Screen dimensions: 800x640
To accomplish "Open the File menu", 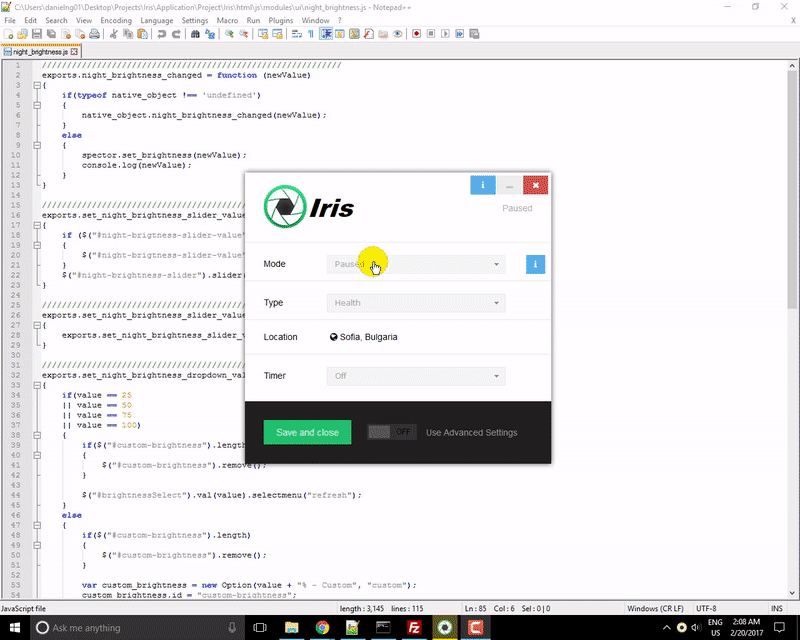I will (10, 20).
